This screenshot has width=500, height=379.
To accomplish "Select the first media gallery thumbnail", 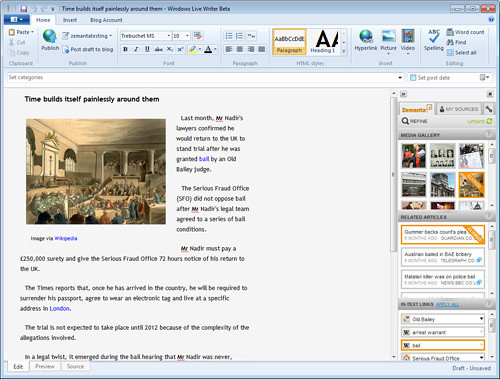I will point(414,156).
